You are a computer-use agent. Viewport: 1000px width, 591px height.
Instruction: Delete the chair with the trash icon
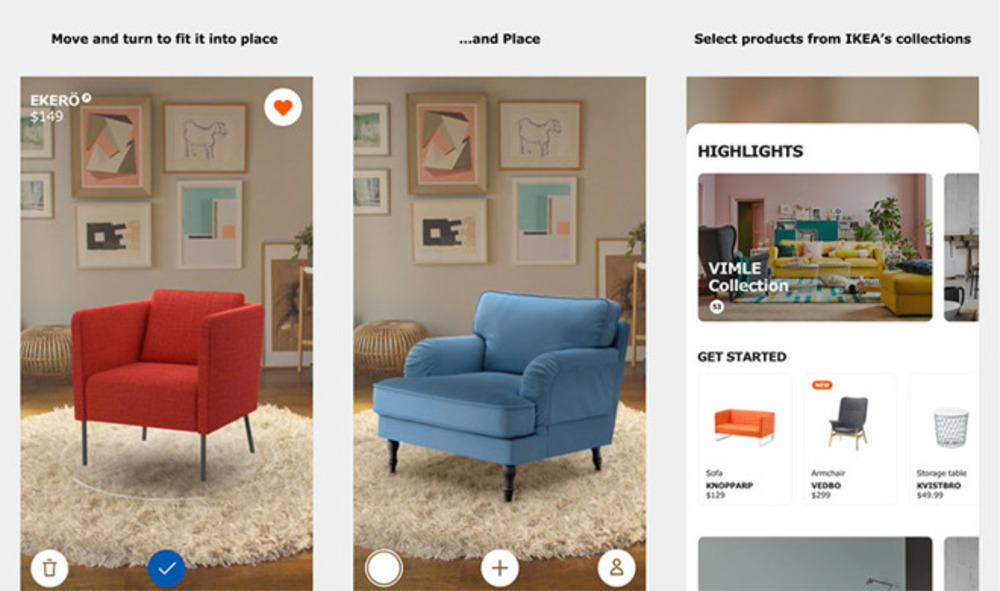tap(49, 567)
